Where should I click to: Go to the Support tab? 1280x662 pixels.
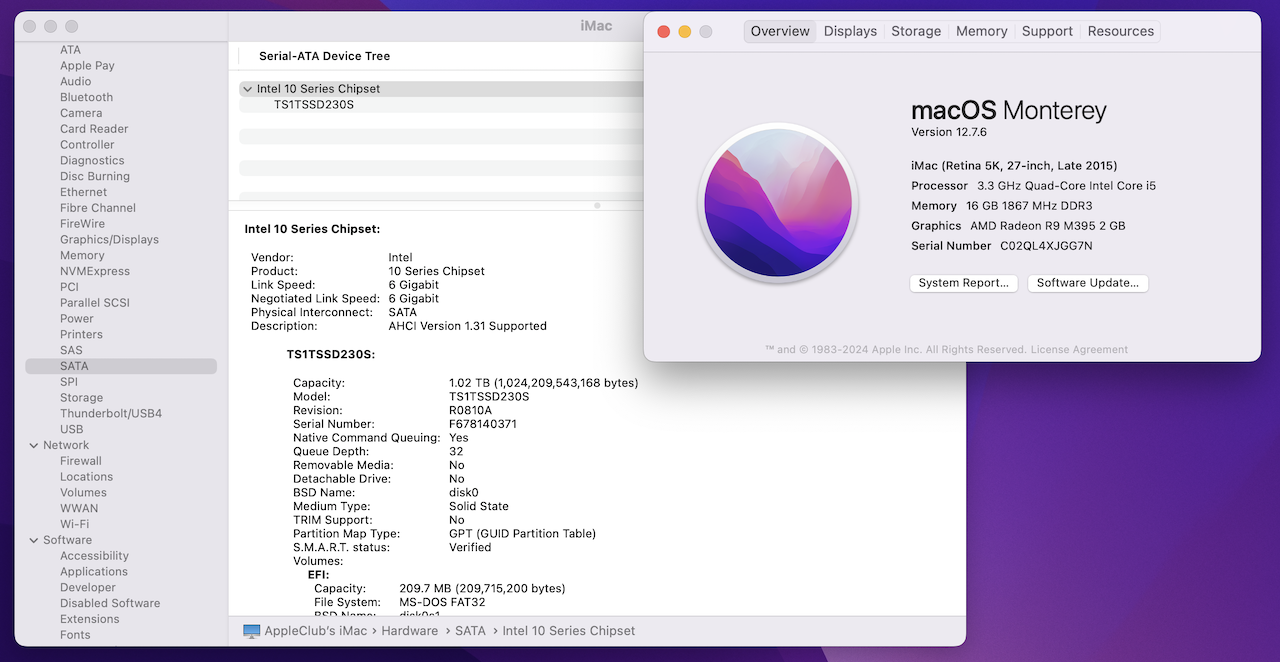(x=1047, y=32)
